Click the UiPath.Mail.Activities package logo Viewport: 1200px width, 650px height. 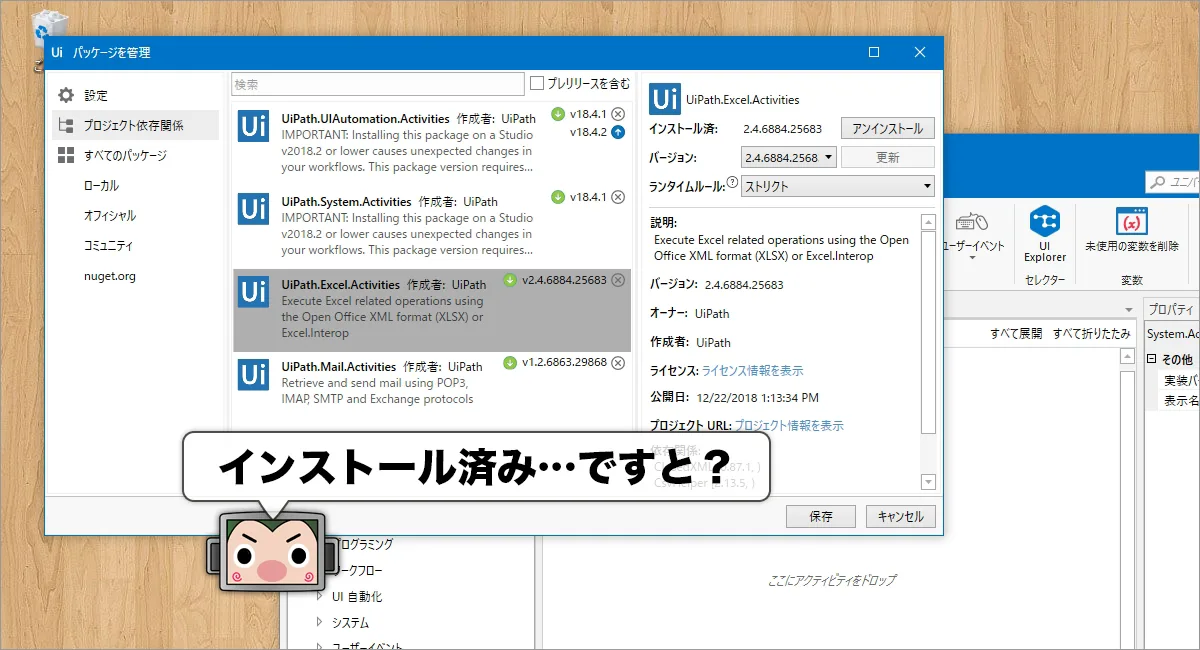(253, 374)
